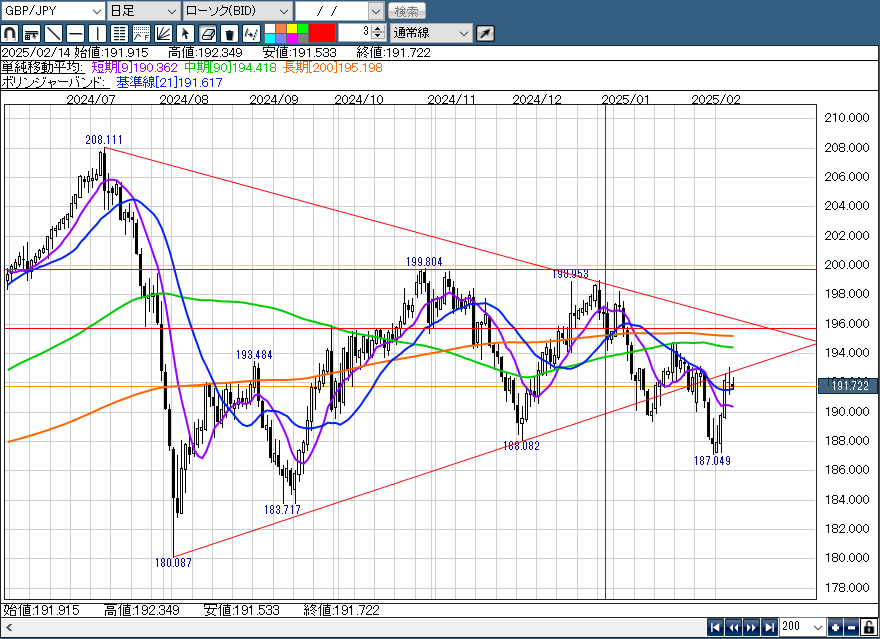
Task: Select the Fibonacci retracement lines tool
Action: tap(119, 33)
